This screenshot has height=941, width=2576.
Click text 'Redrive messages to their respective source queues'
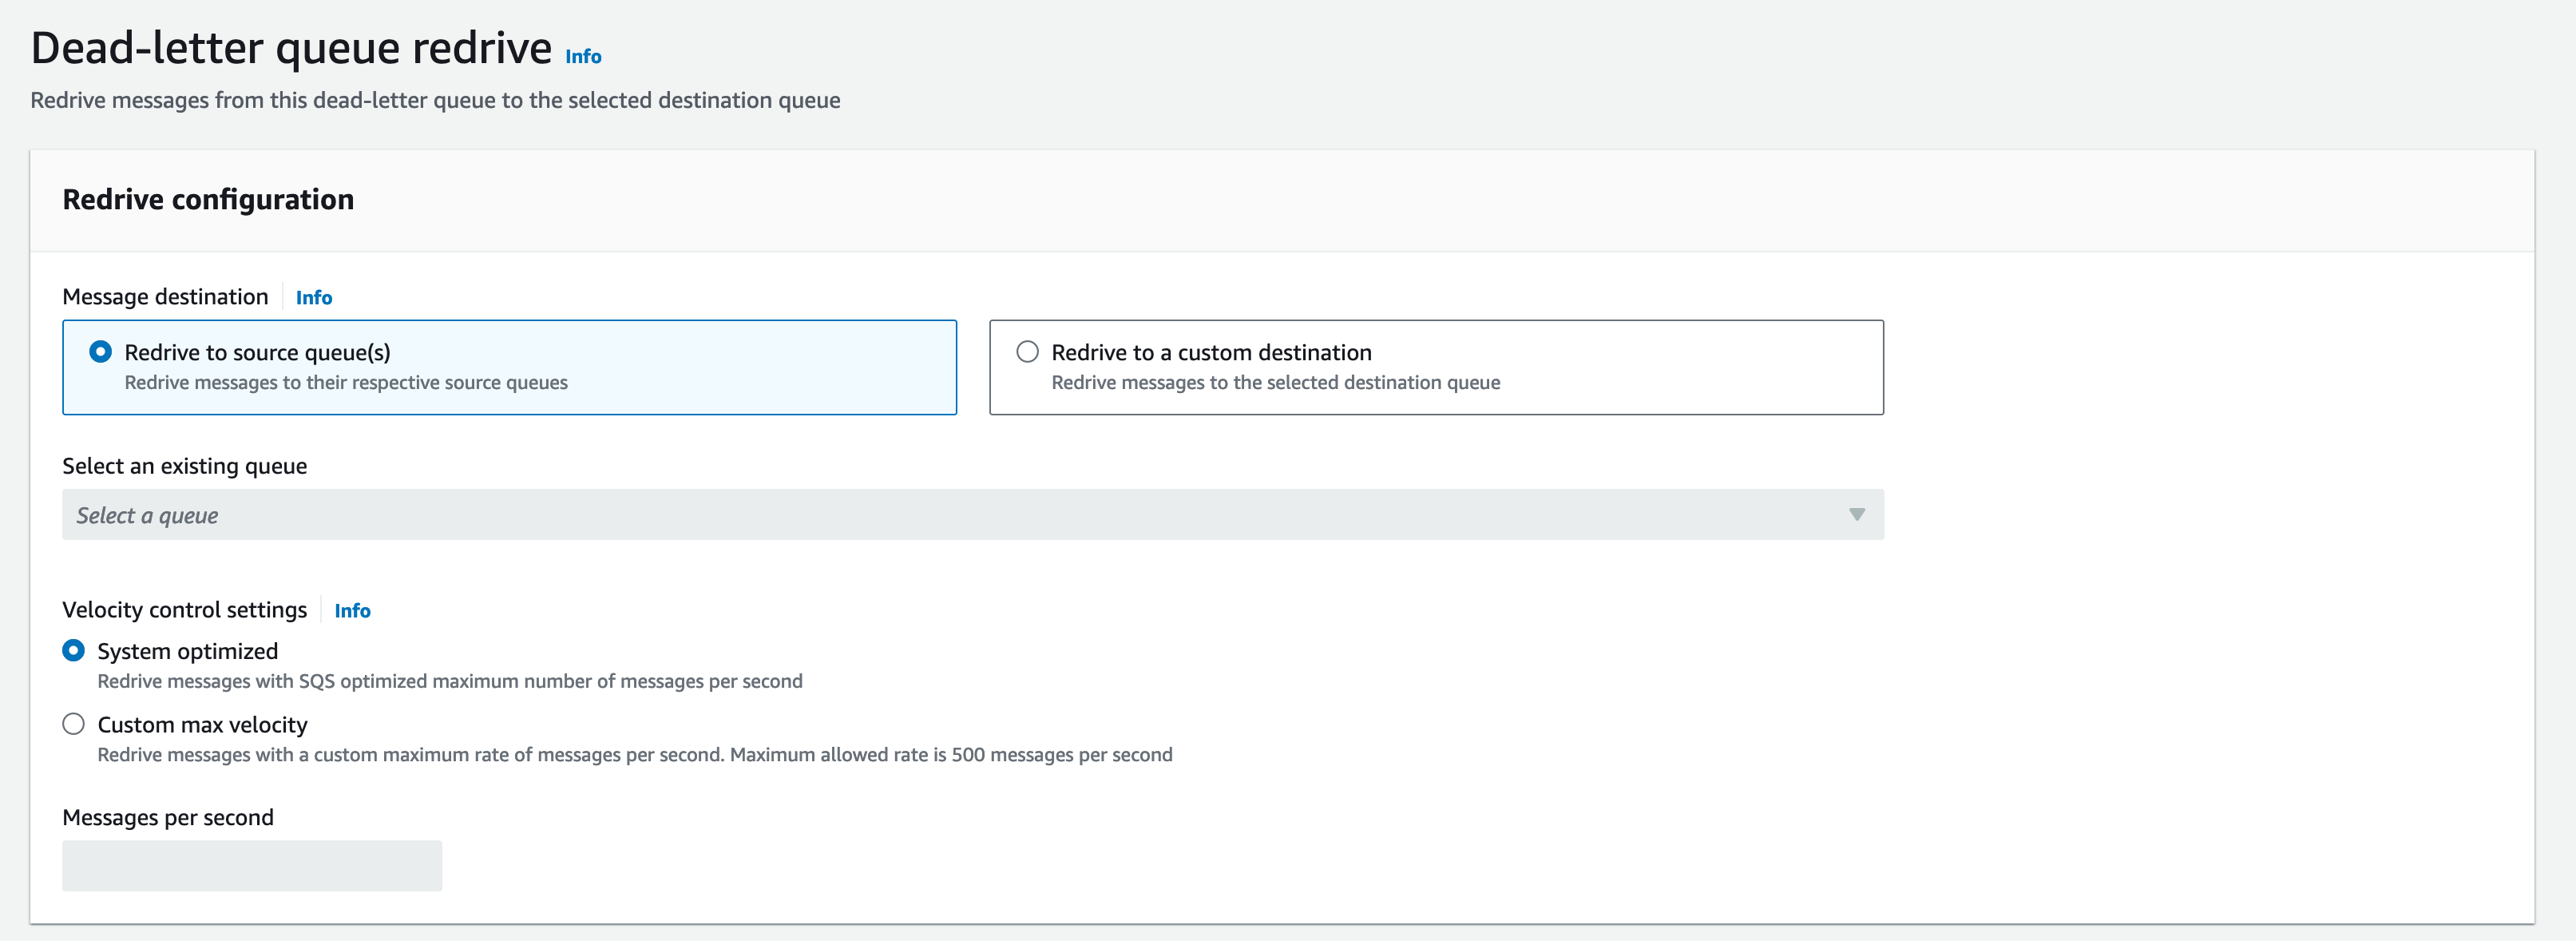coord(346,383)
